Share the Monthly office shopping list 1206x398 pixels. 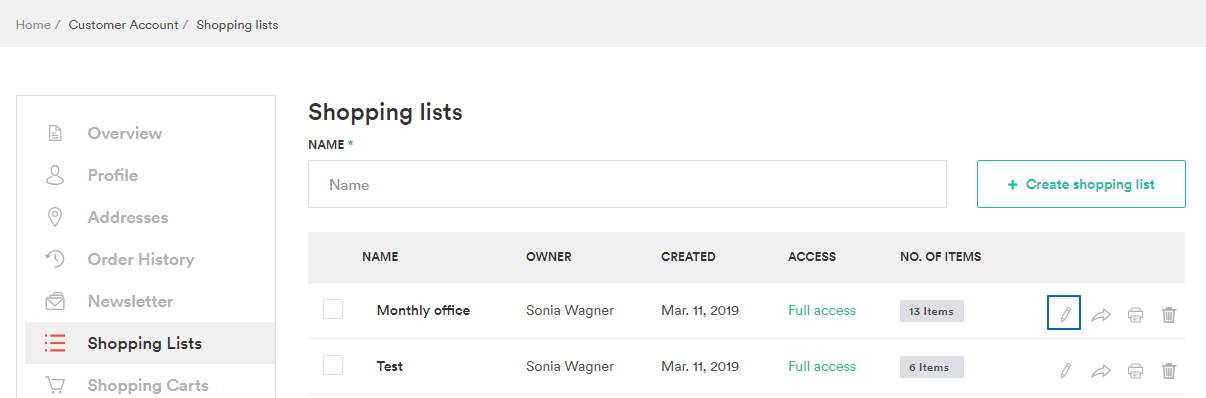(1101, 315)
